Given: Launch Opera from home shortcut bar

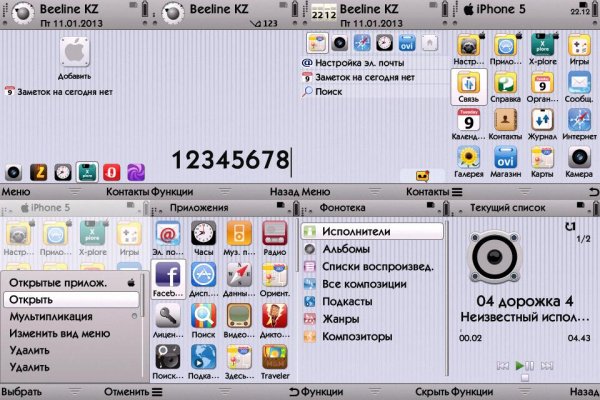Looking at the screenshot, I should (111, 173).
